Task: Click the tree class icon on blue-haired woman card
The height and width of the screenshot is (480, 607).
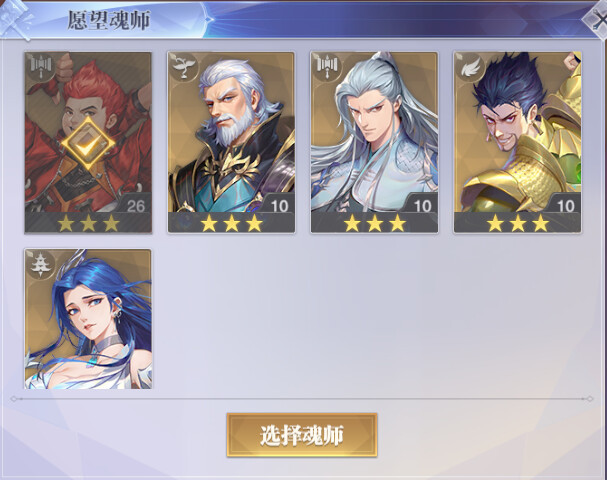Action: tap(41, 264)
